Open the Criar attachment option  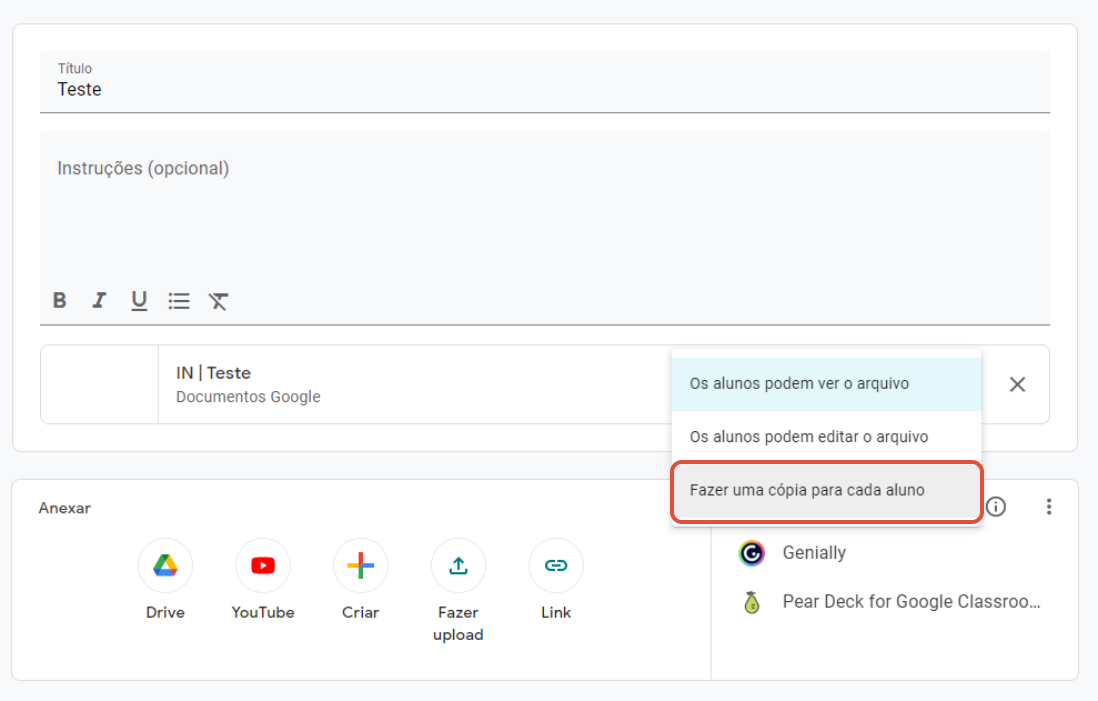(x=360, y=565)
